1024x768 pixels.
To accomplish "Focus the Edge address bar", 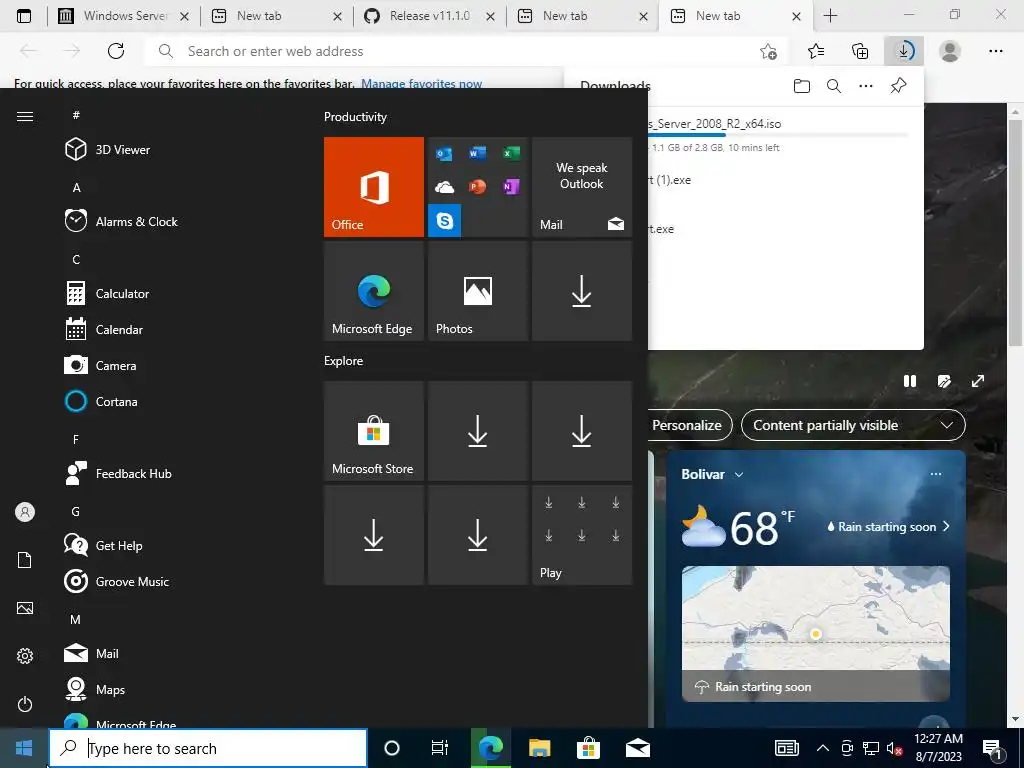I will [451, 51].
